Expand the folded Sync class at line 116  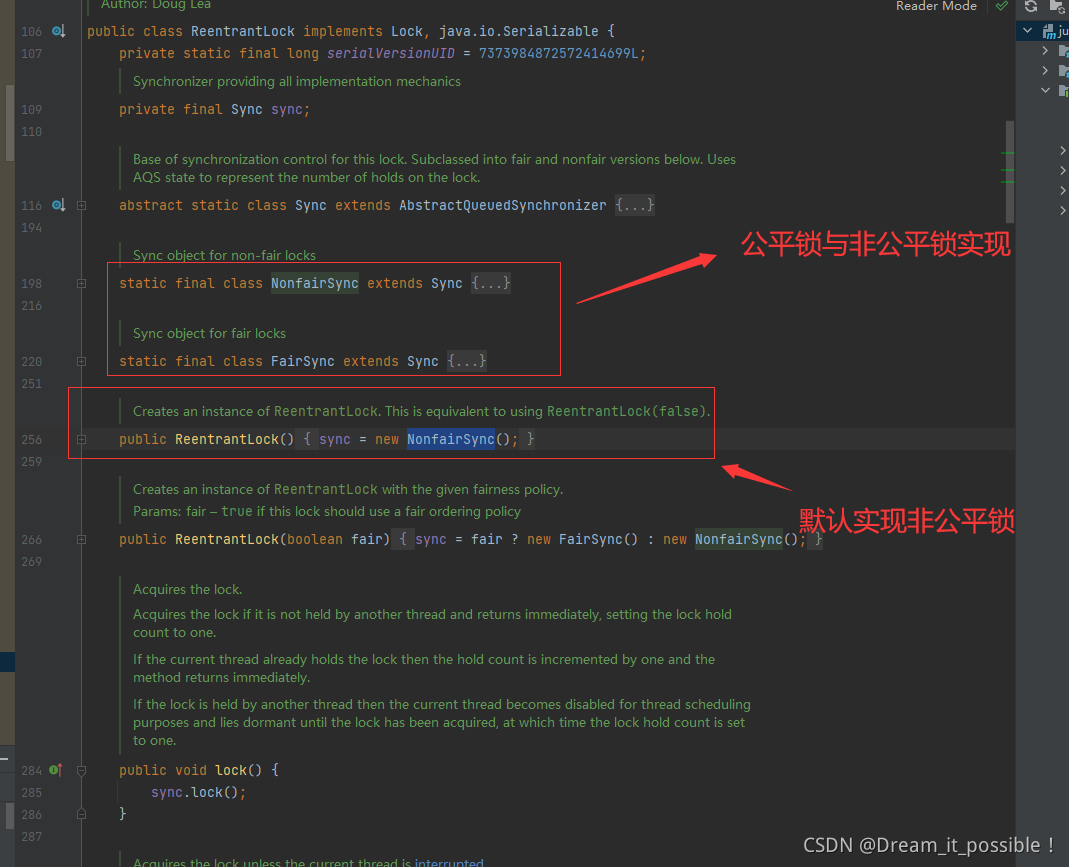(x=636, y=205)
